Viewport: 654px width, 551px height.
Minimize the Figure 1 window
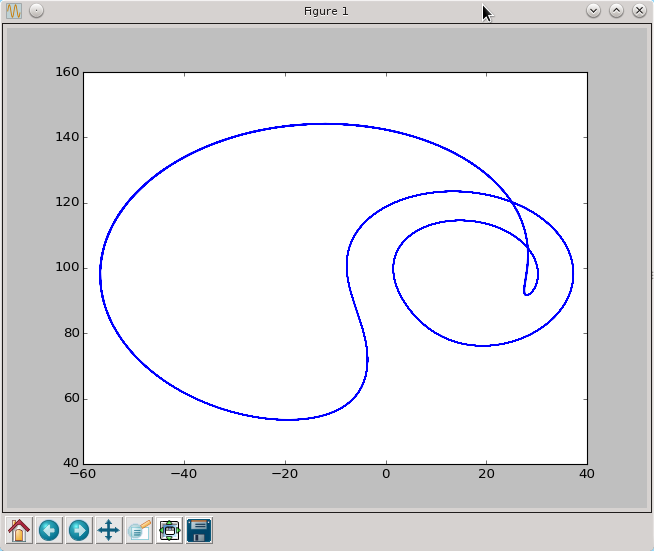tap(593, 11)
